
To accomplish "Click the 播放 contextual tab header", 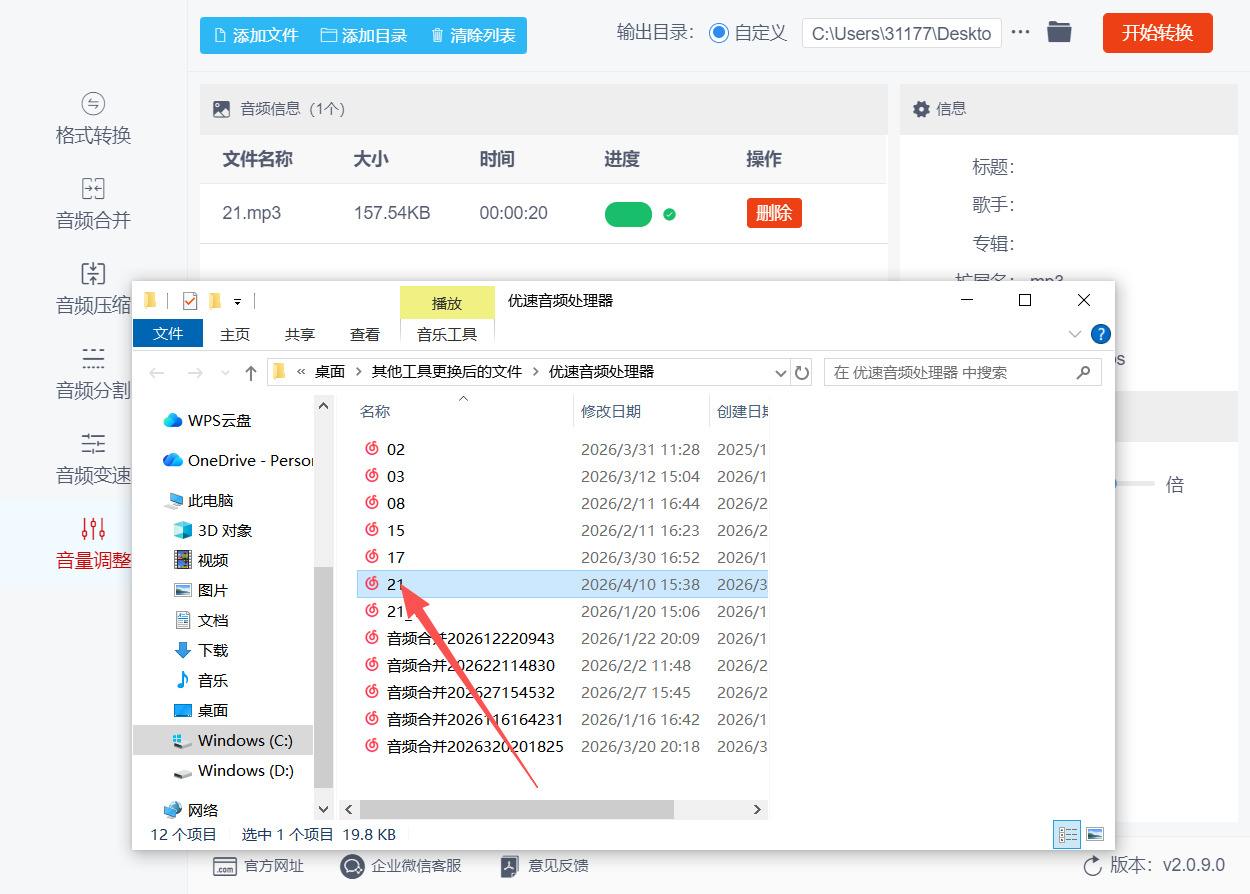I will pyautogui.click(x=447, y=303).
